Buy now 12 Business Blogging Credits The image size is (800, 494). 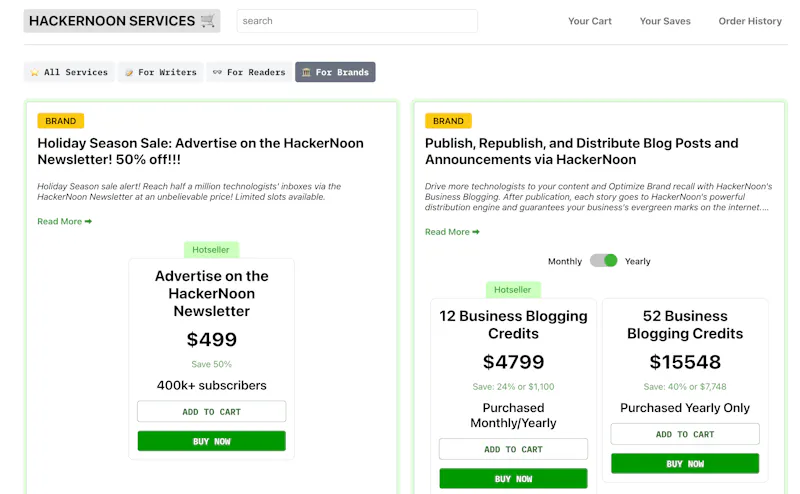pos(513,479)
